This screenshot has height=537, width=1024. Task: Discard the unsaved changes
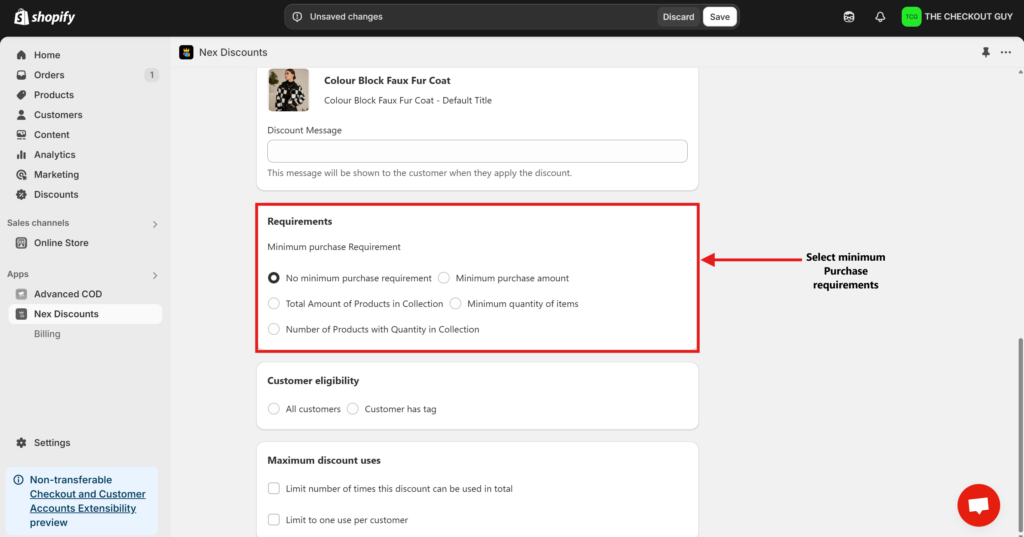(678, 17)
